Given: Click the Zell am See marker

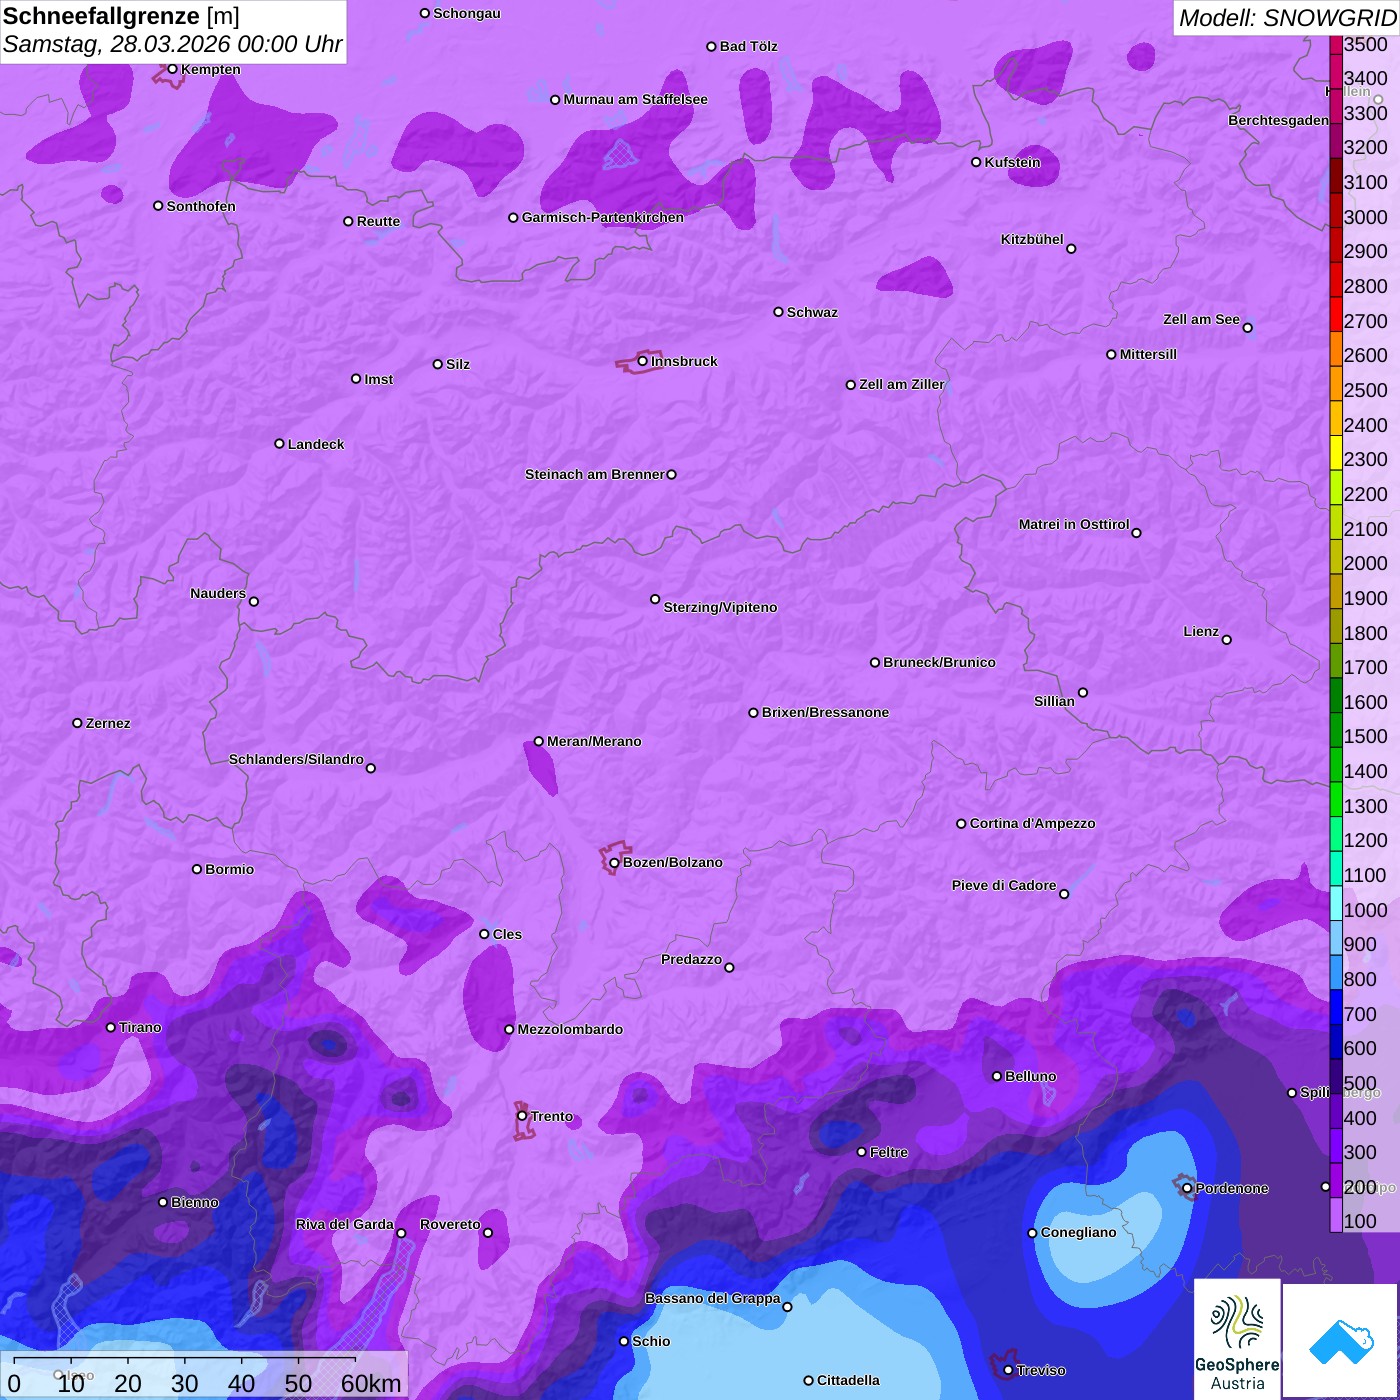Looking at the screenshot, I should [x=1247, y=328].
